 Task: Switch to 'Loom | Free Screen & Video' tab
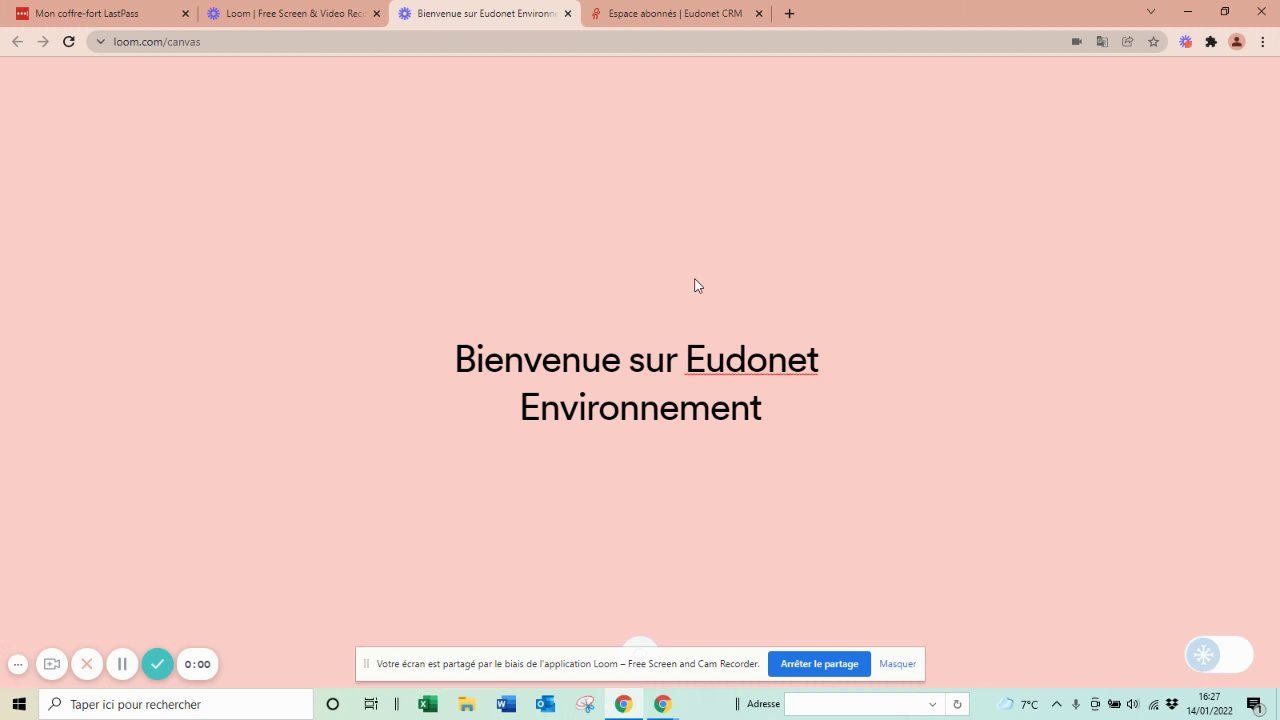[x=292, y=14]
